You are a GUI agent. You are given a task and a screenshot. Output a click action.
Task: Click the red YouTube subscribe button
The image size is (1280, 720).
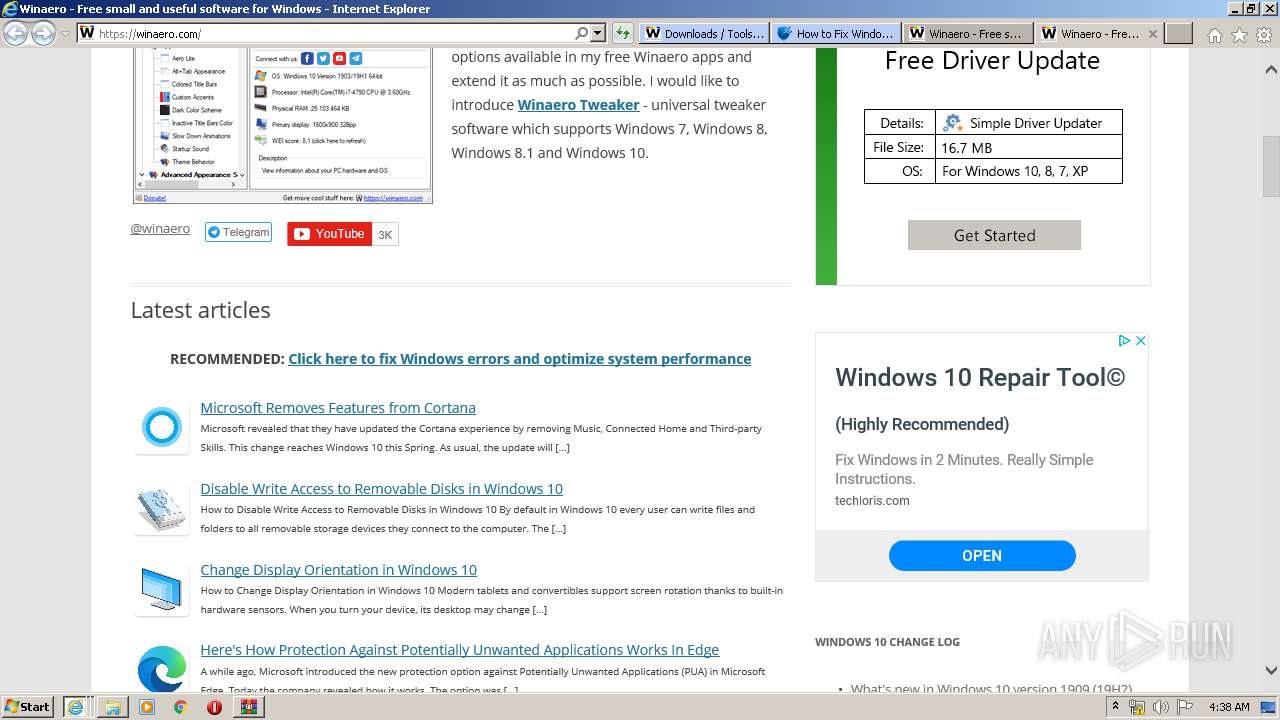click(329, 234)
